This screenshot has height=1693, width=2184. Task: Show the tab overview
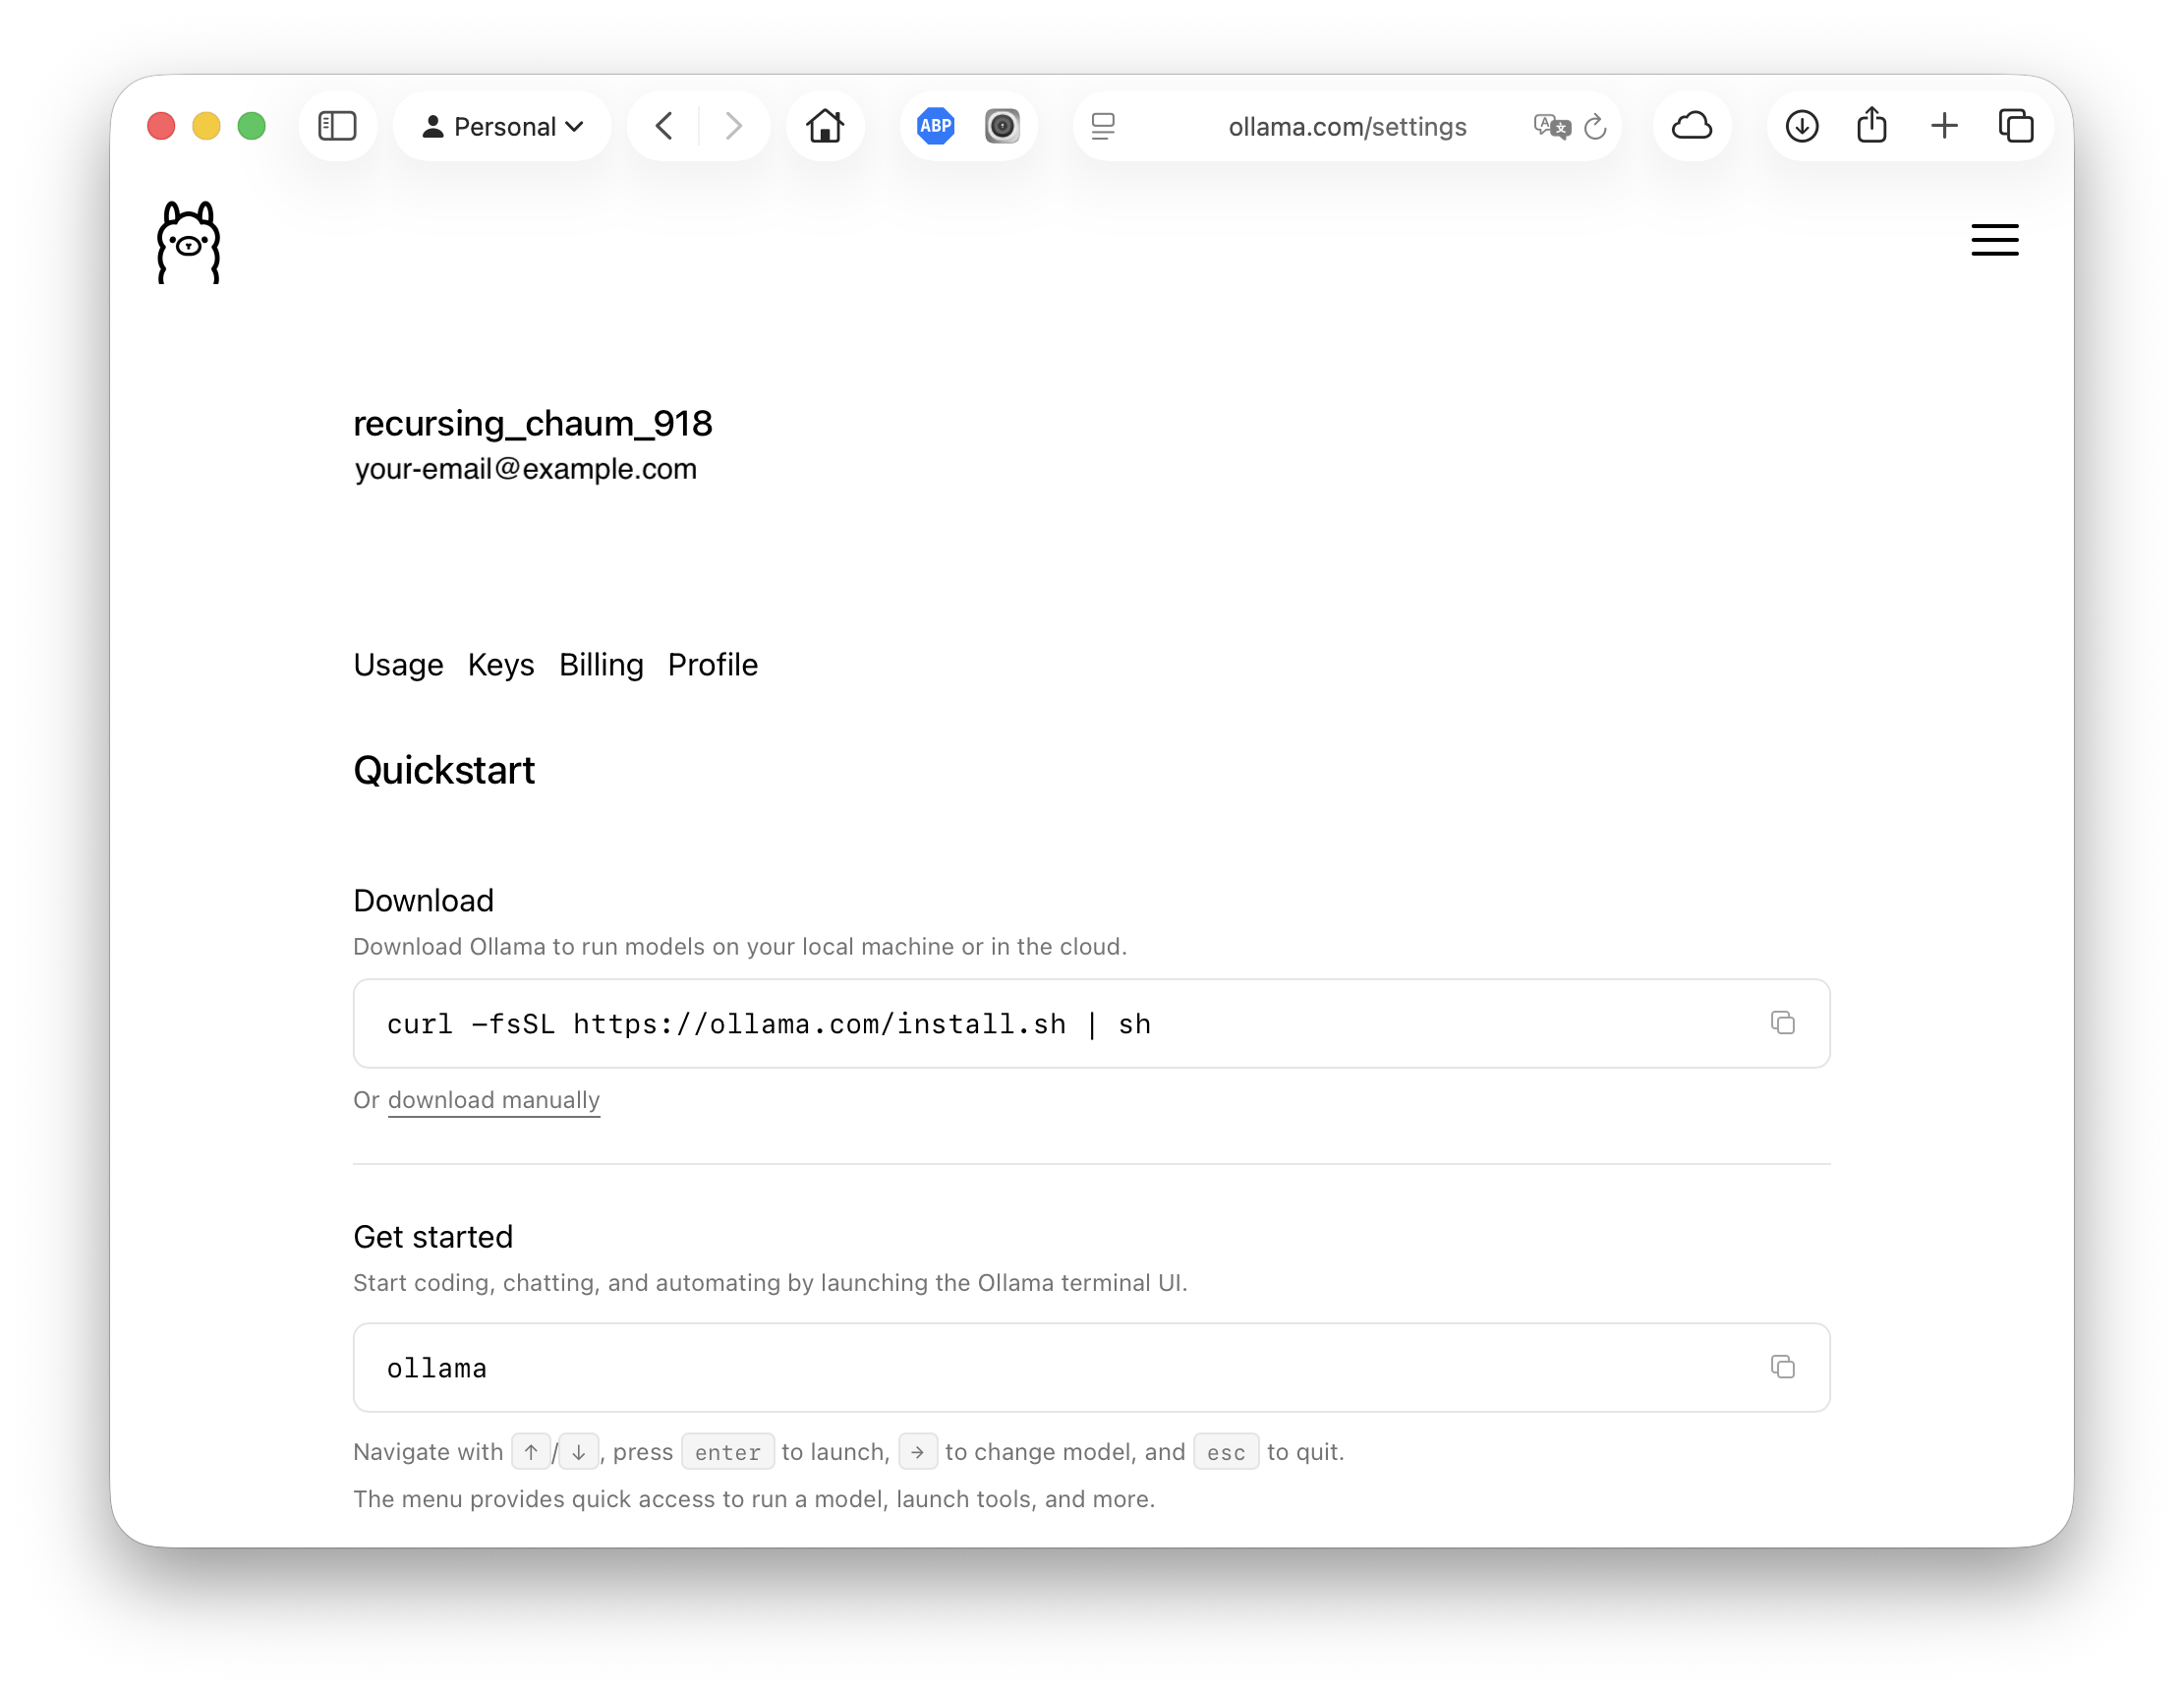coord(2015,126)
